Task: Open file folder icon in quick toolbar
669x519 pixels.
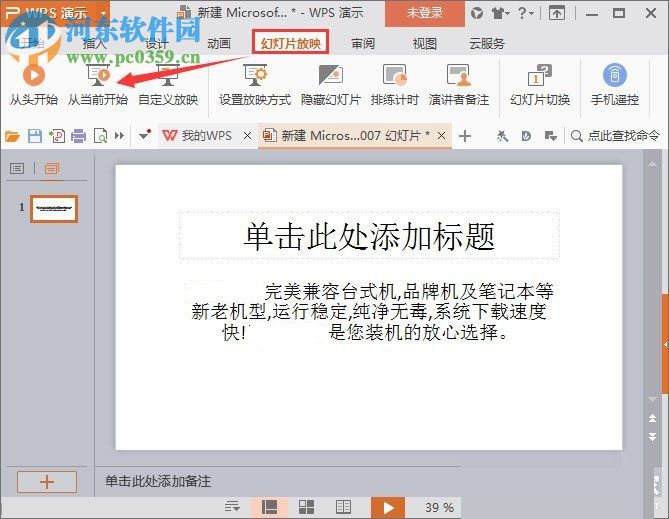Action: [12, 136]
